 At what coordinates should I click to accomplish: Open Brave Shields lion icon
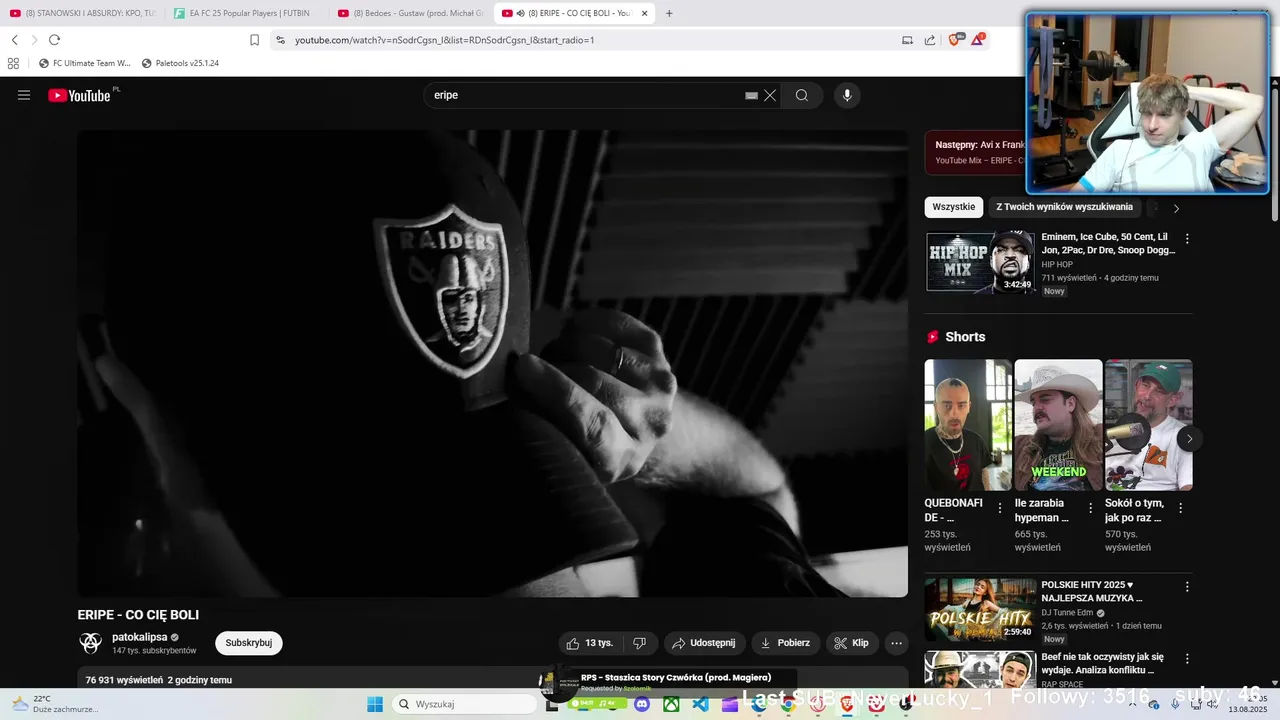tap(955, 40)
